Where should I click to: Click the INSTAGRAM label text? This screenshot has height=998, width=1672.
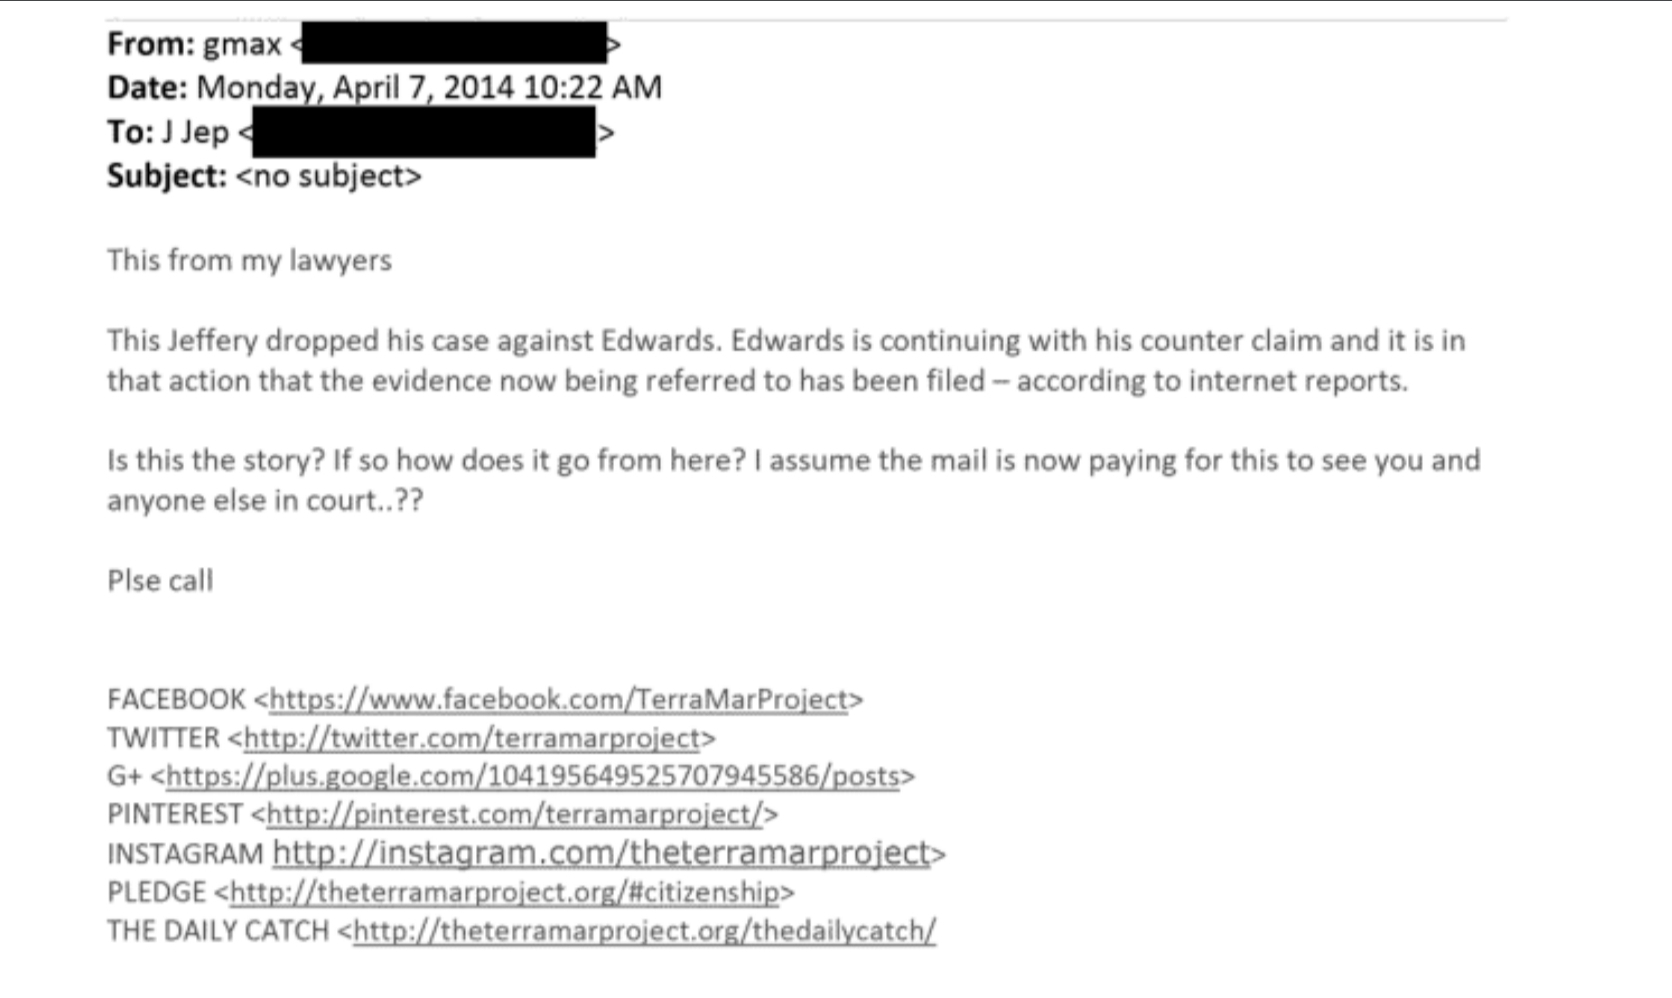point(185,853)
